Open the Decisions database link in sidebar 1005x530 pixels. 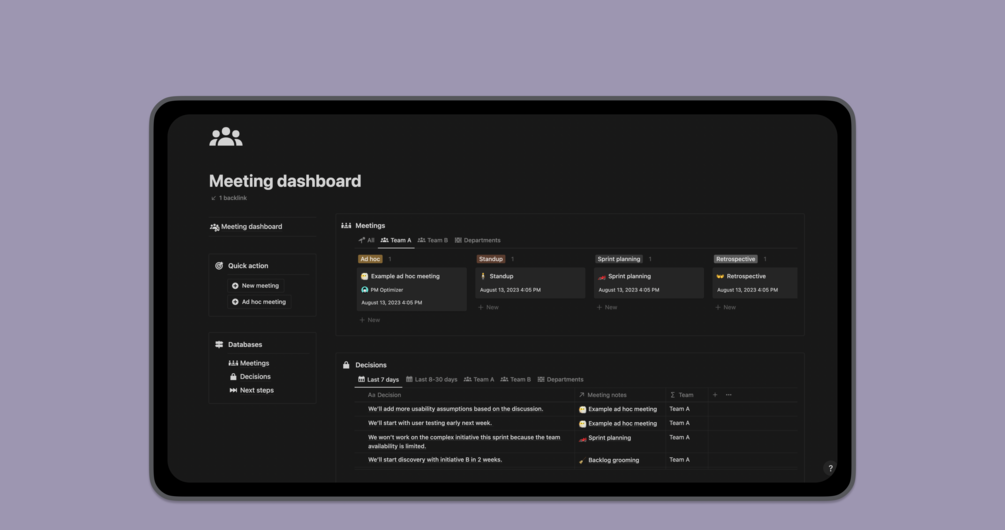[x=250, y=377]
